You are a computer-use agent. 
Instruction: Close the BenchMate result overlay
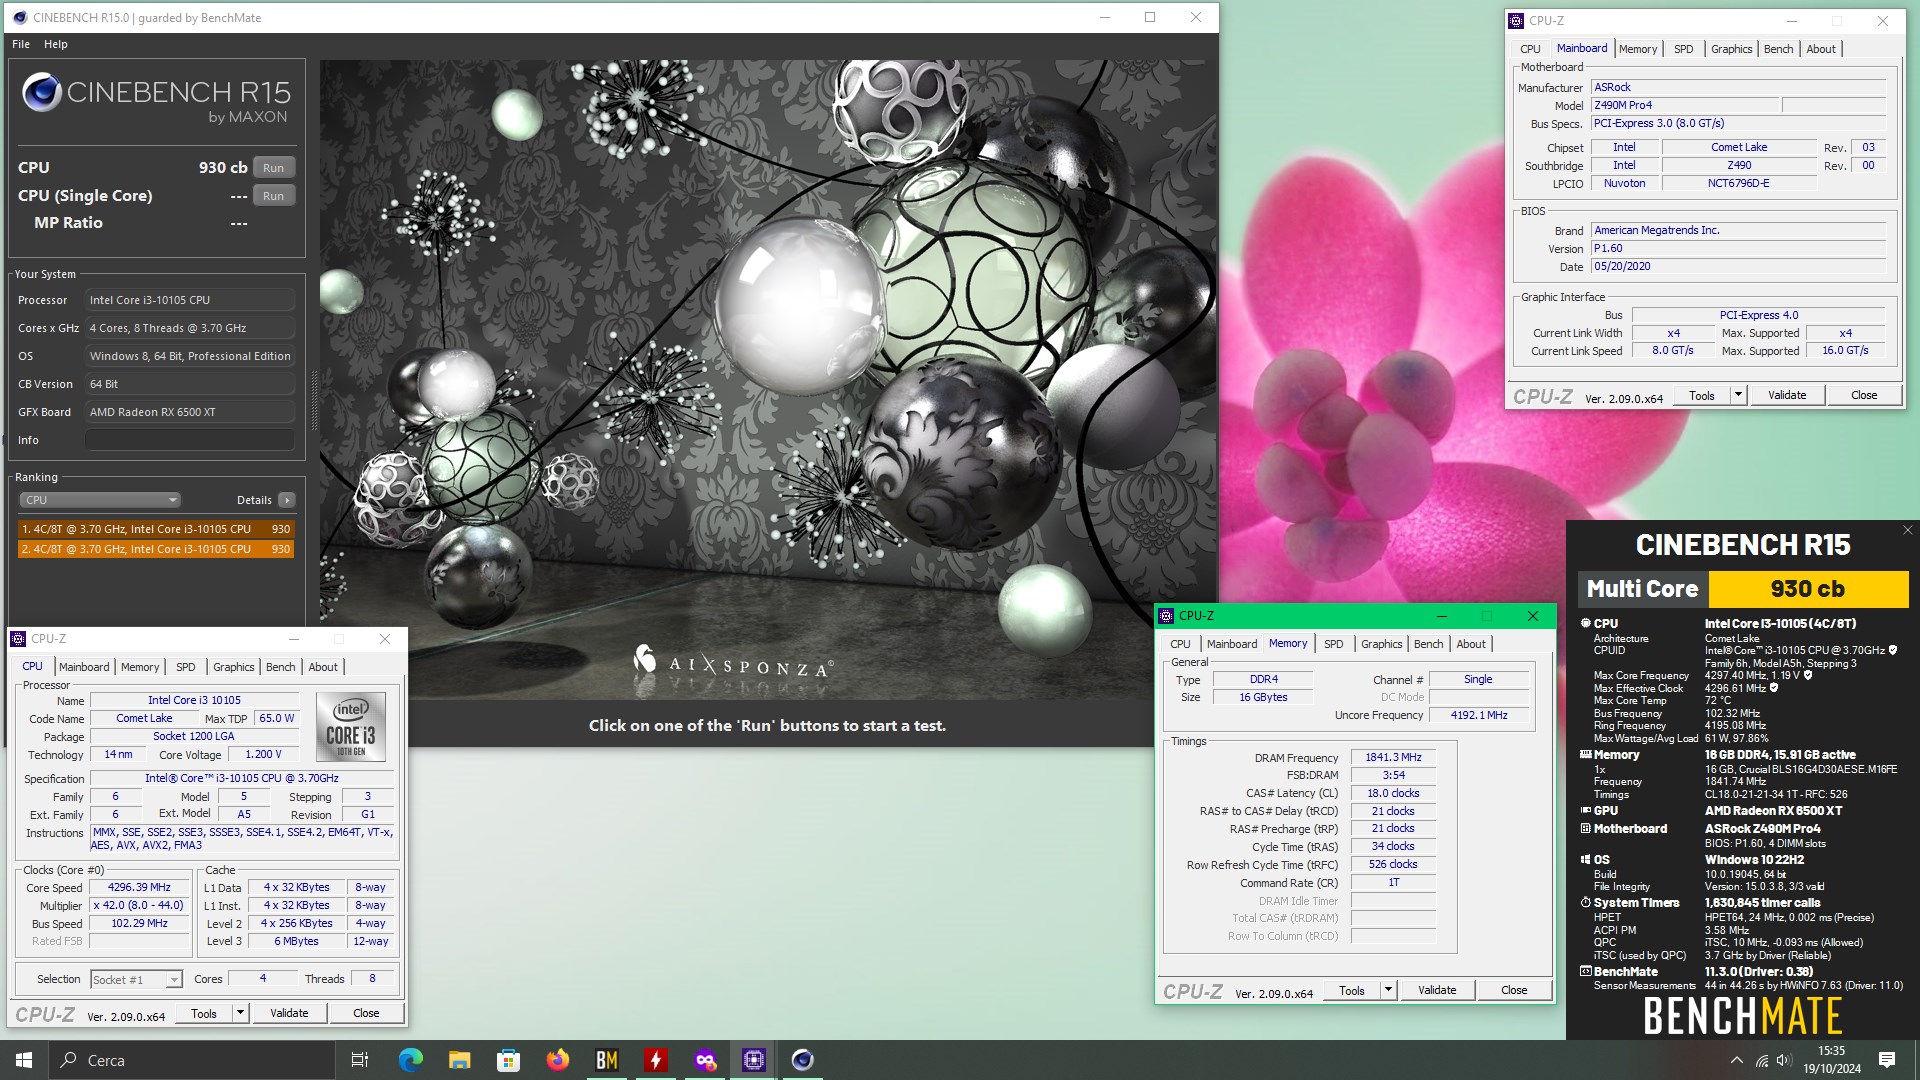point(1907,531)
